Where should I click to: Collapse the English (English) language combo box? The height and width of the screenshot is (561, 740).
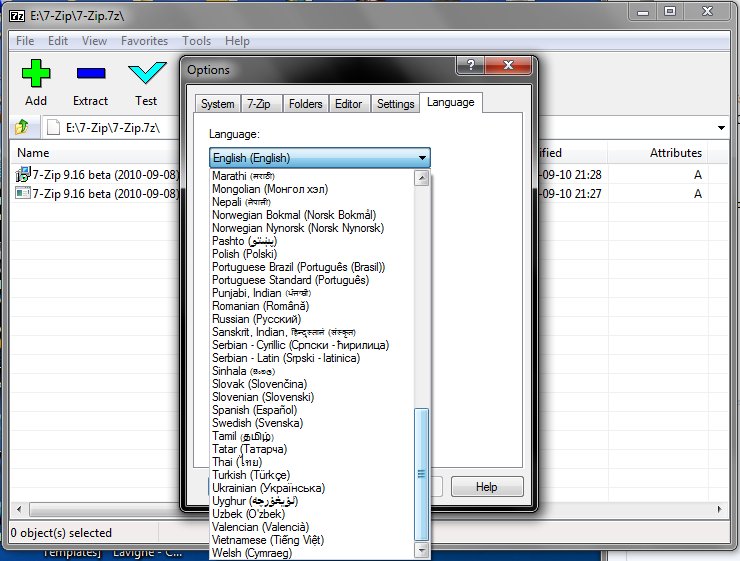point(320,158)
